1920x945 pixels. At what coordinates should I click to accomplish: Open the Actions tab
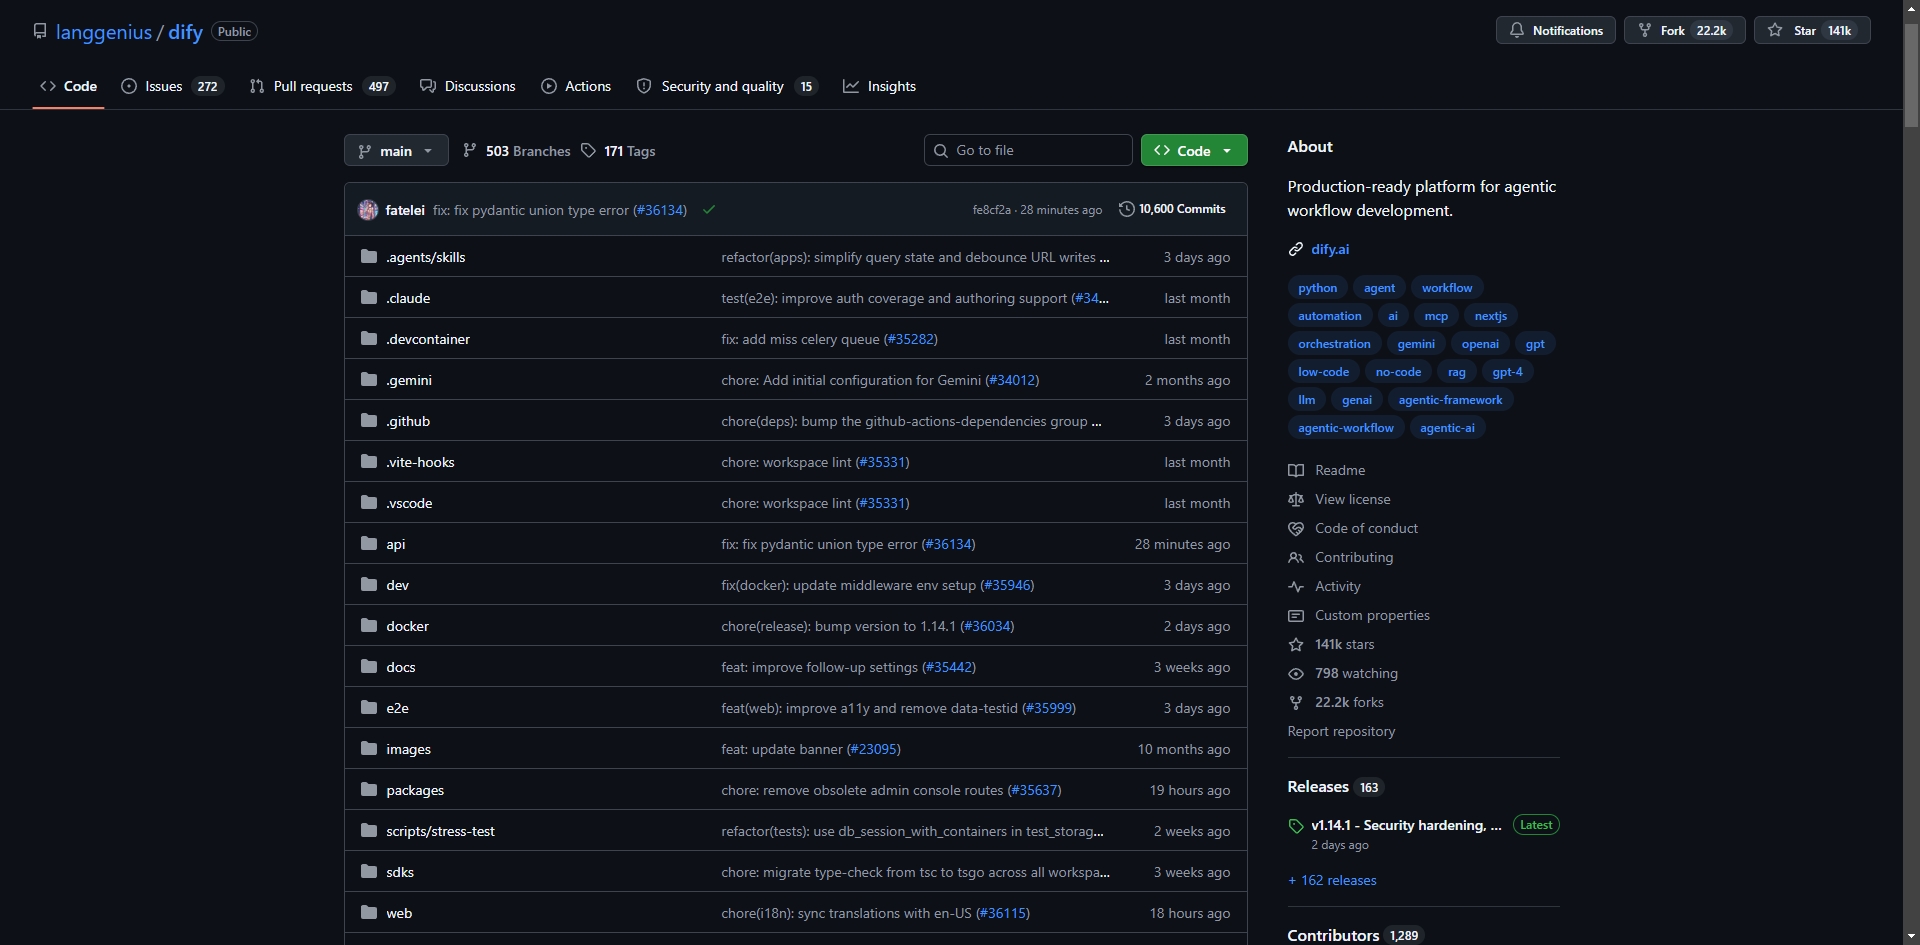[x=576, y=86]
